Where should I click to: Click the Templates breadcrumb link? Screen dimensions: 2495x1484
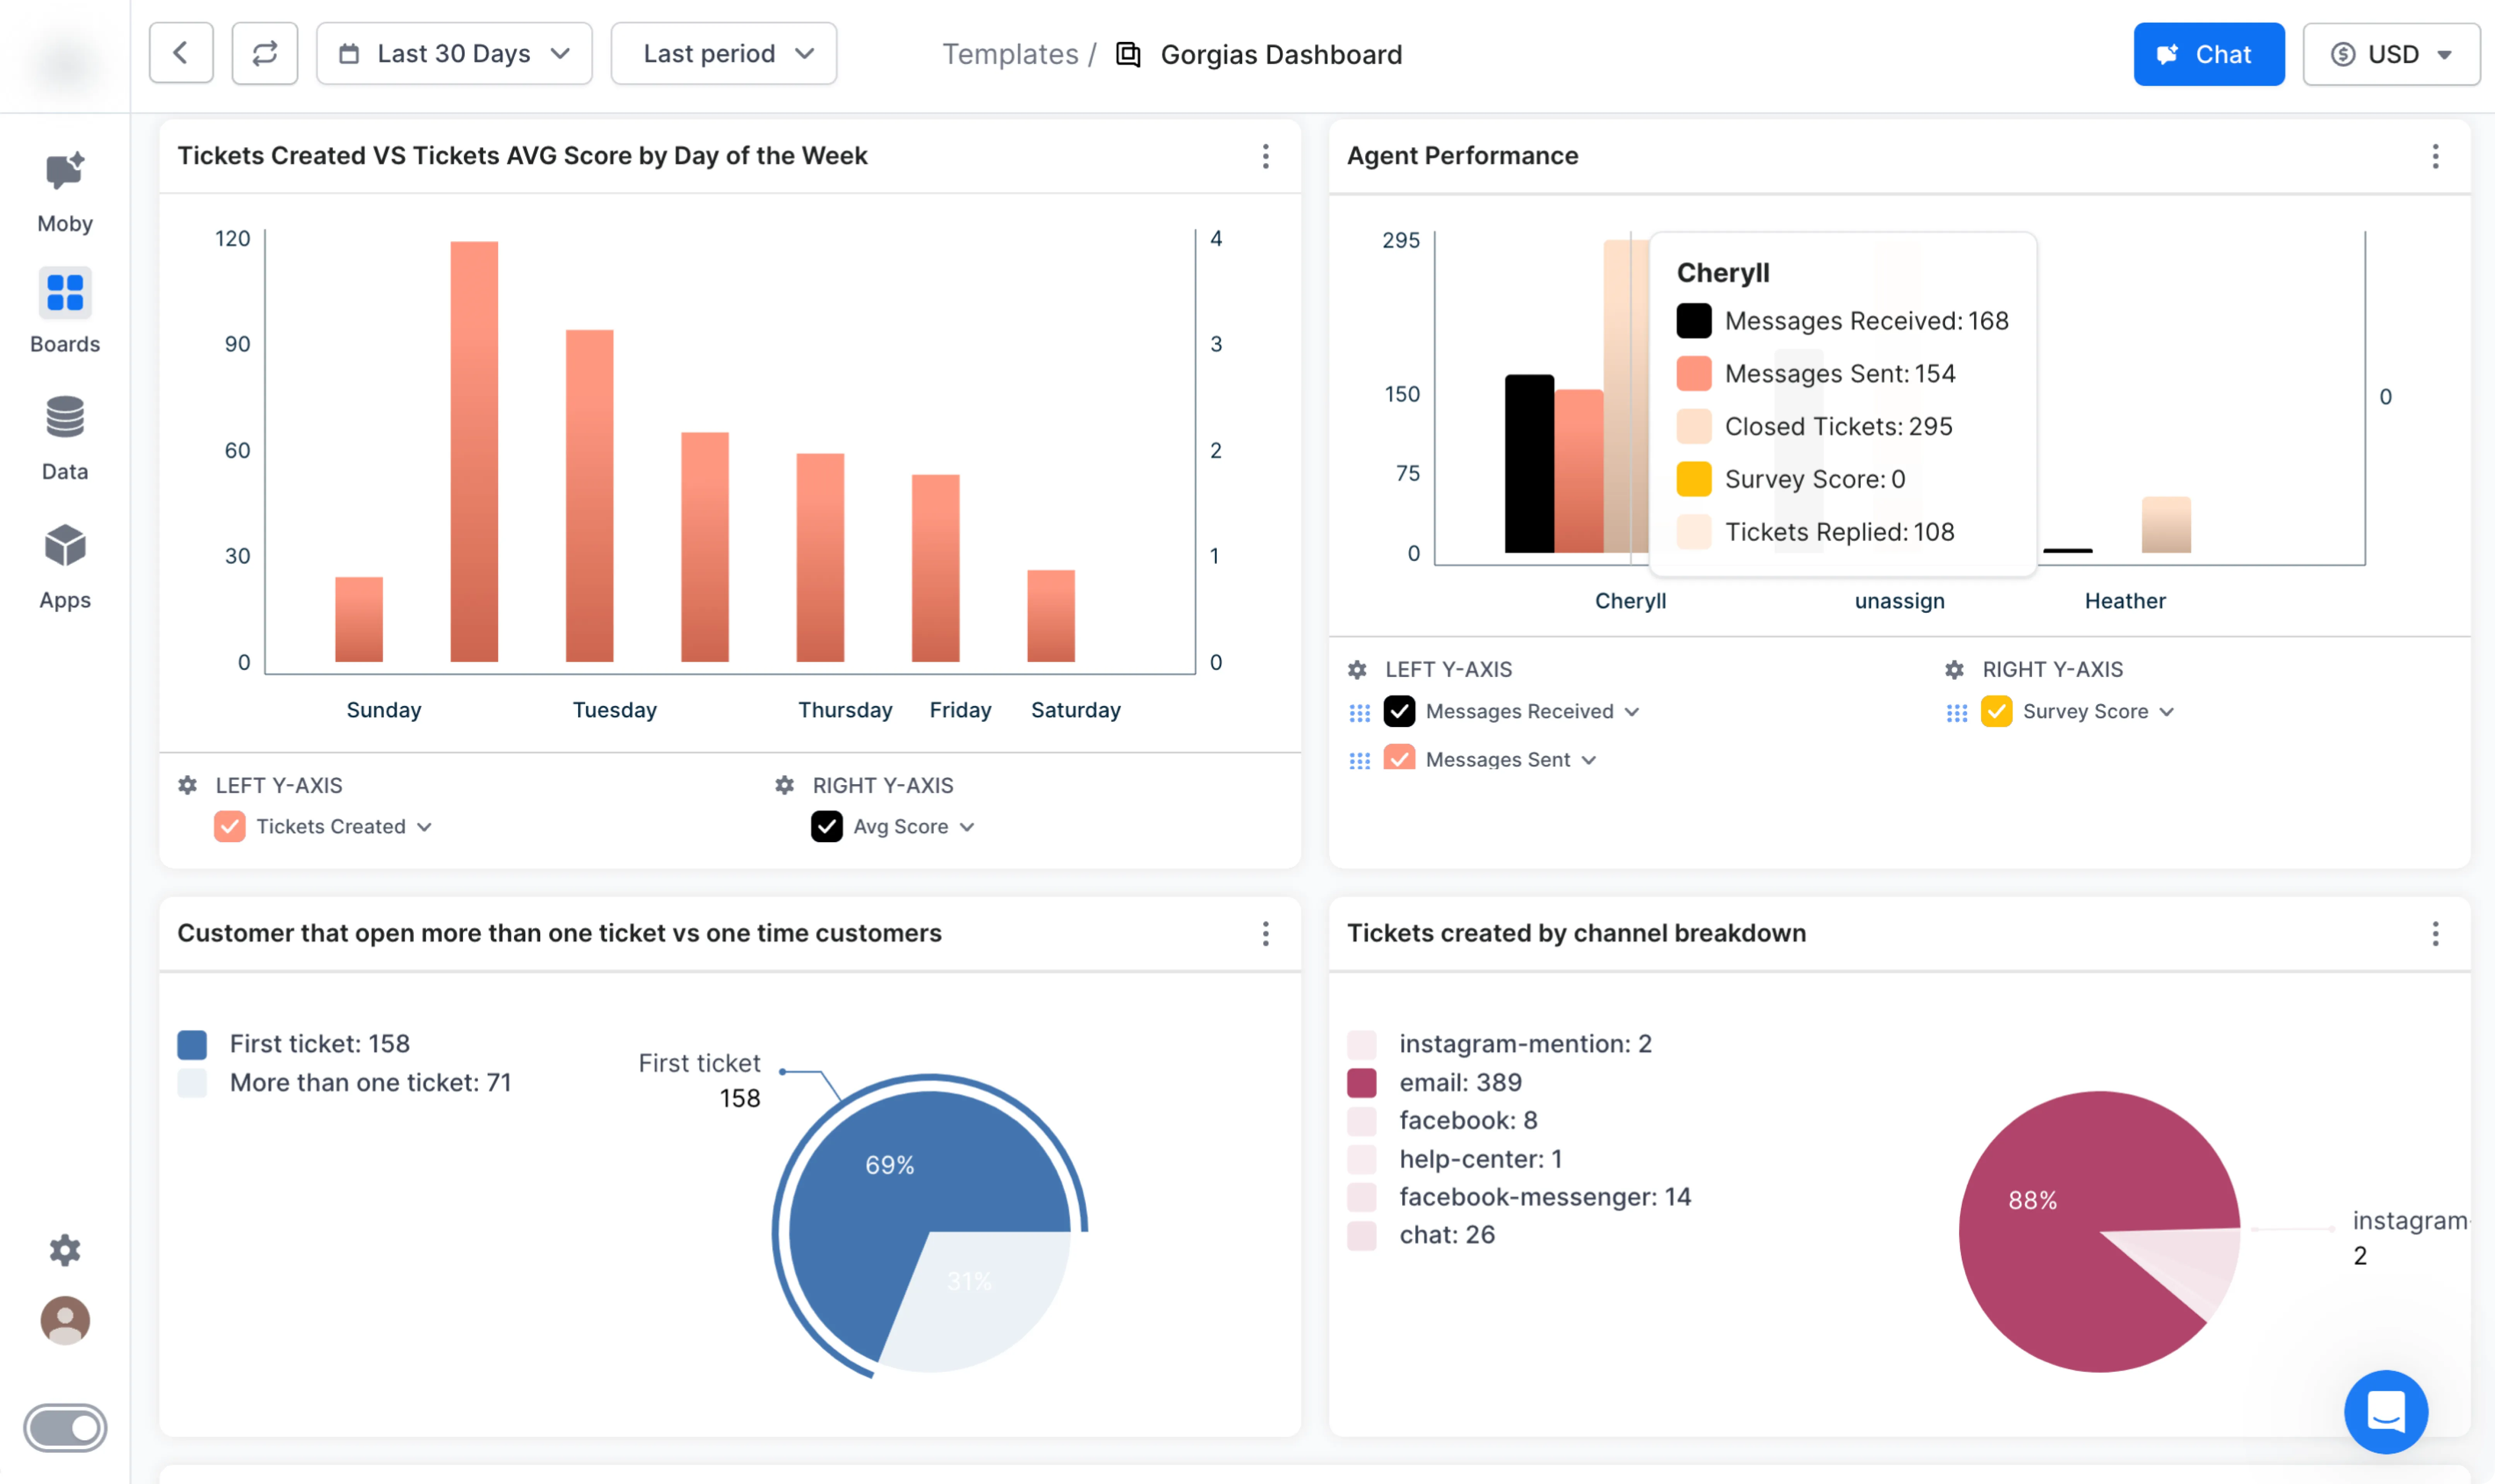coord(1010,54)
